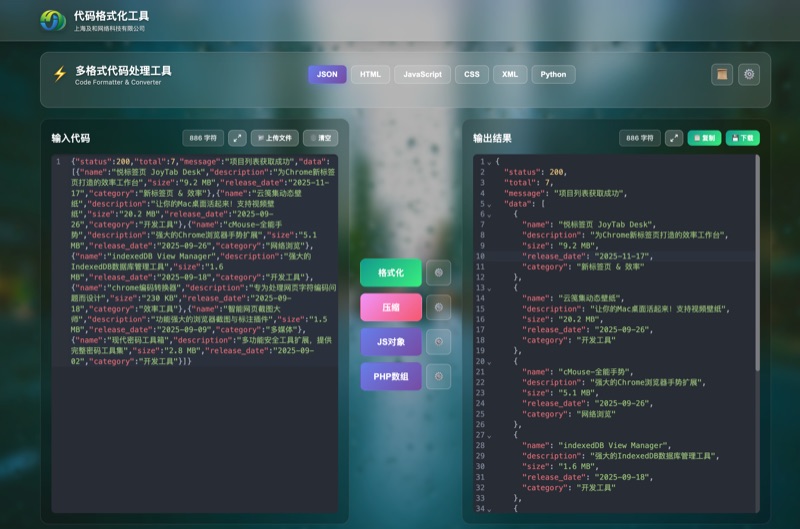800x529 pixels.
Task: Convert using the PHP数组 button
Action: [x=391, y=376]
